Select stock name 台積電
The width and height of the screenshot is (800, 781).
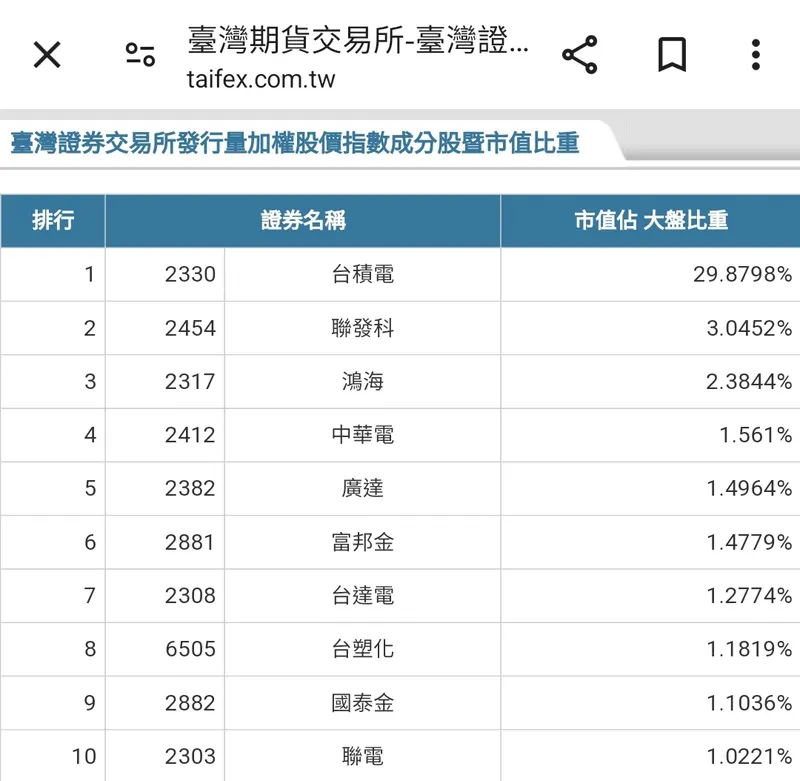(x=363, y=274)
